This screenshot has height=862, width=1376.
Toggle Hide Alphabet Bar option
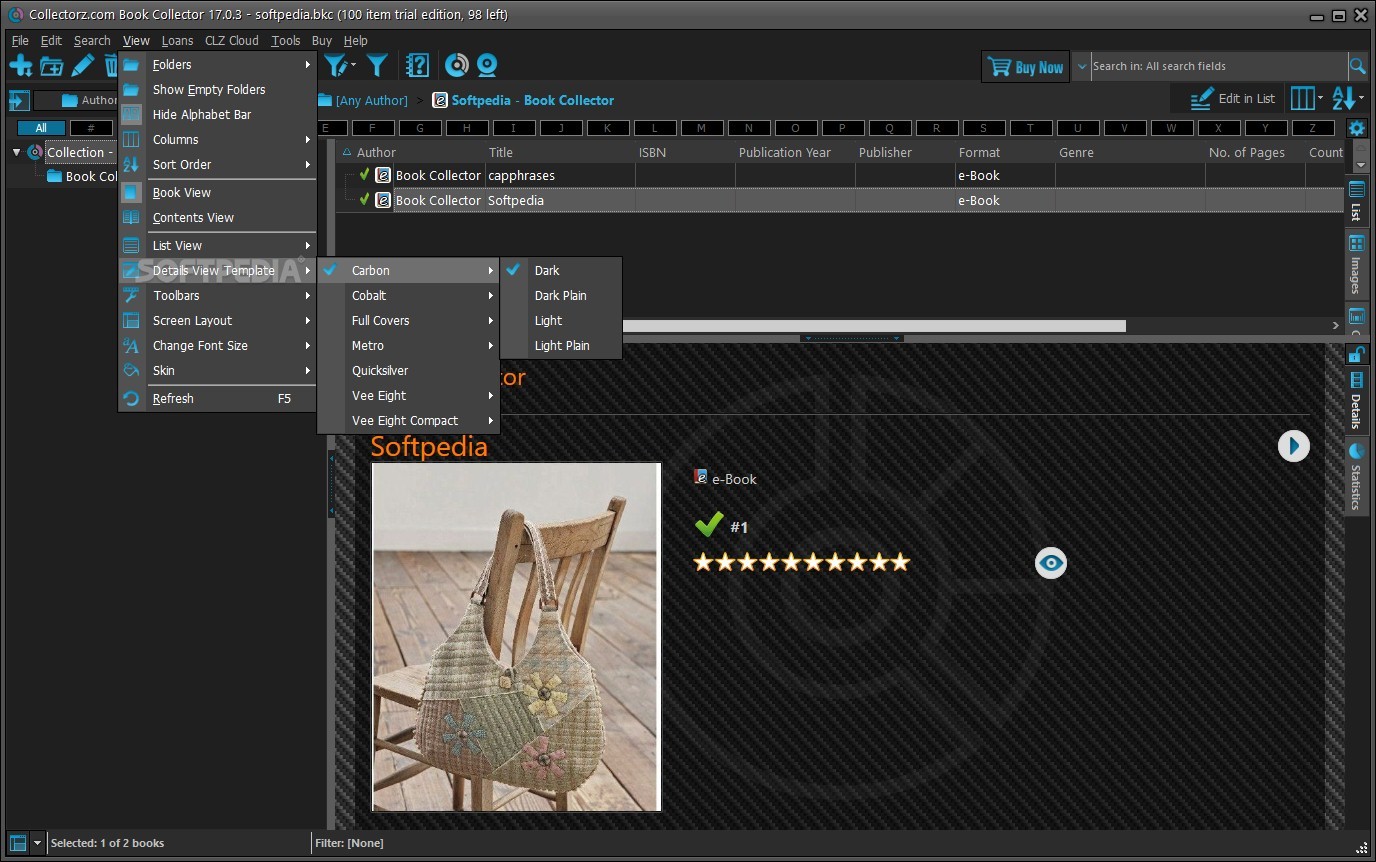[218, 114]
